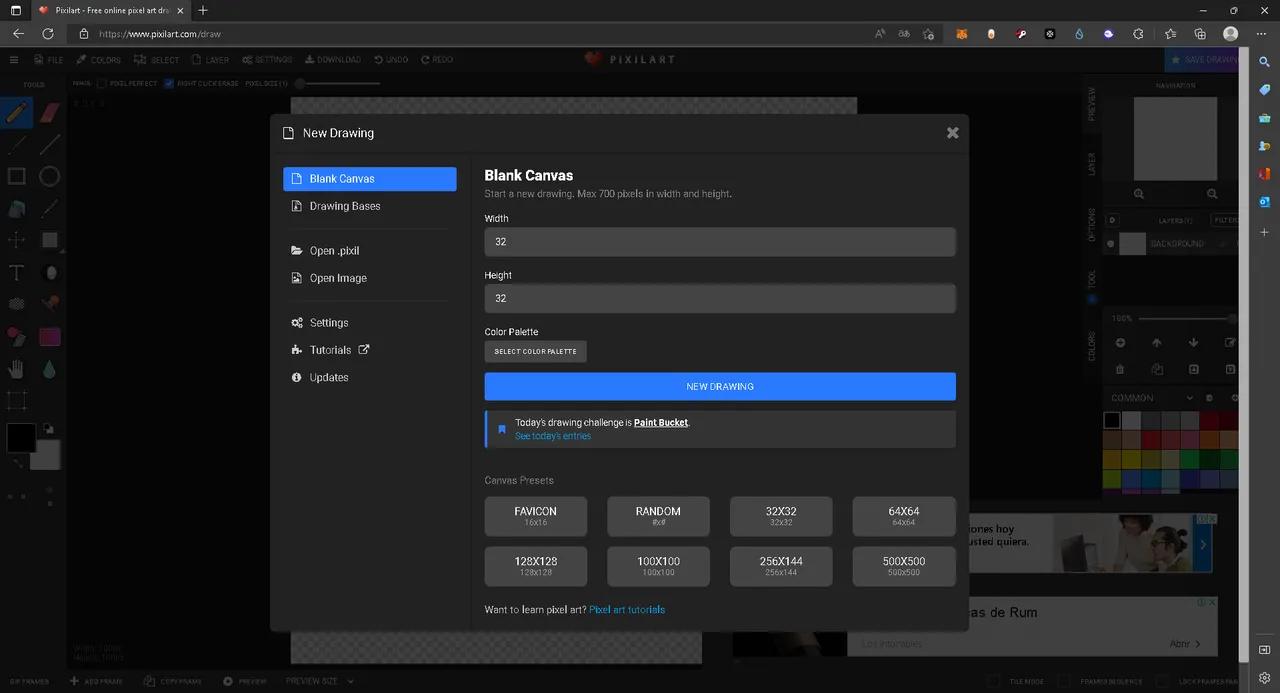Choose the Random canvas preset
Screen dimensions: 1280x693
tap(658, 516)
